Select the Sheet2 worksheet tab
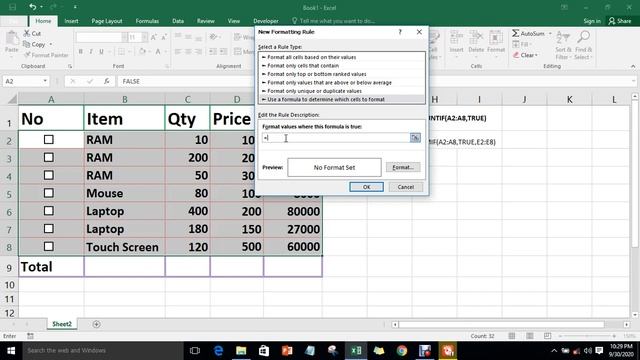The image size is (640, 360). [62, 324]
